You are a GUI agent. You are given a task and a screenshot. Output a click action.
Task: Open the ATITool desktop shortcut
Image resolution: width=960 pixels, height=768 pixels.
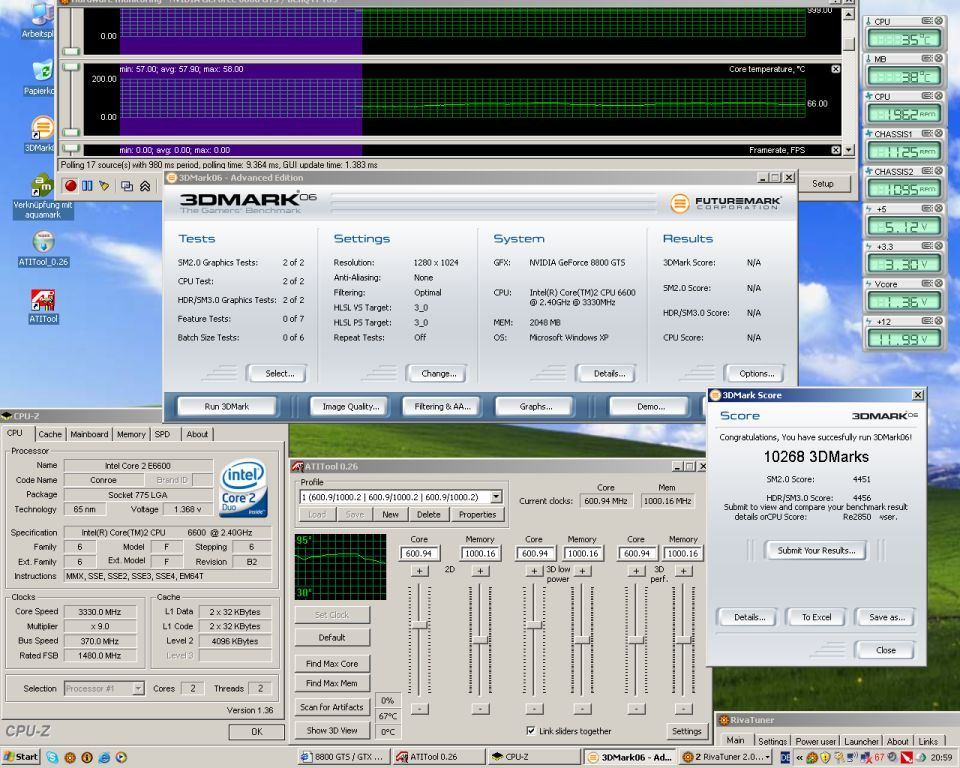43,306
